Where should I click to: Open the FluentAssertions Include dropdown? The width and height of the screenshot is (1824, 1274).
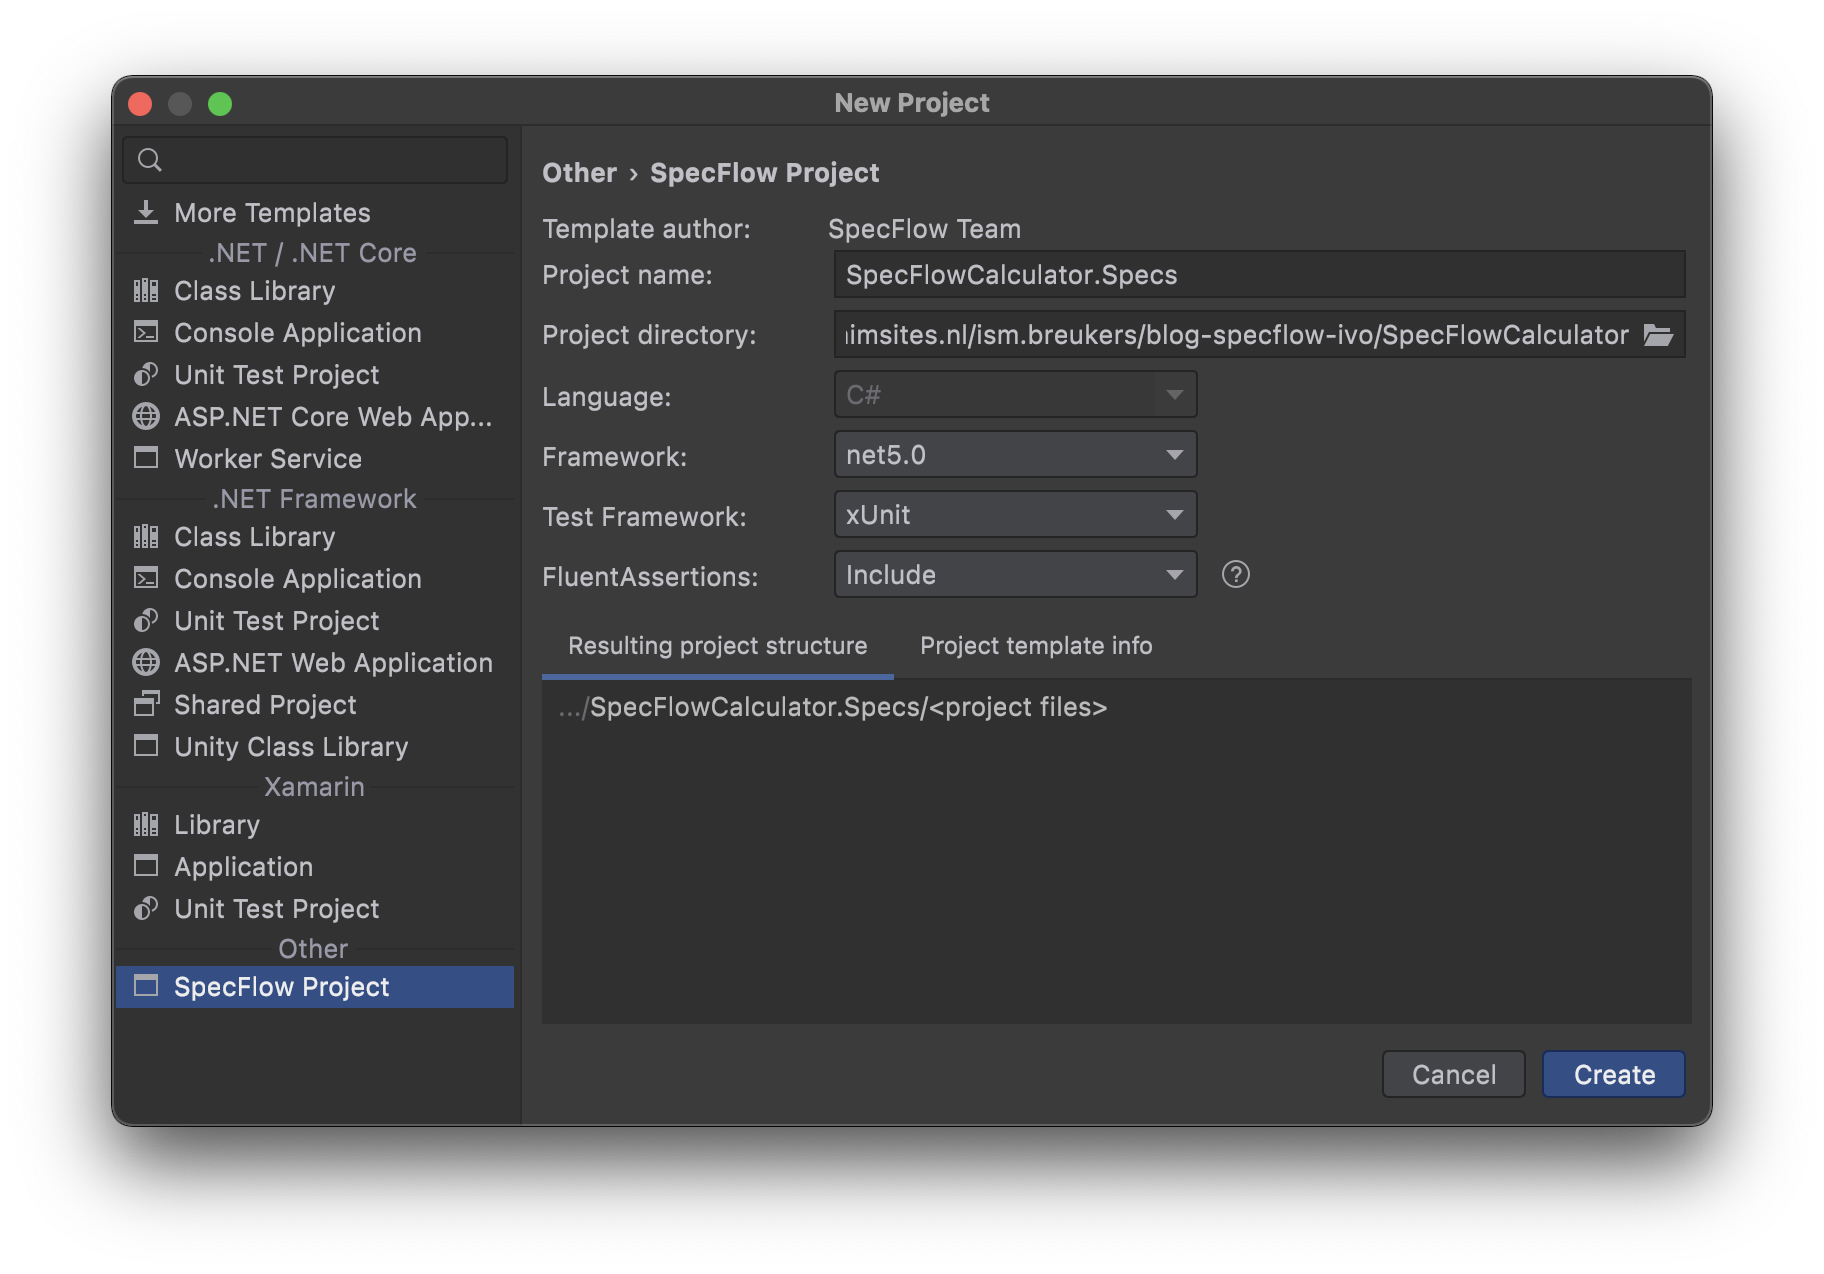click(1015, 575)
